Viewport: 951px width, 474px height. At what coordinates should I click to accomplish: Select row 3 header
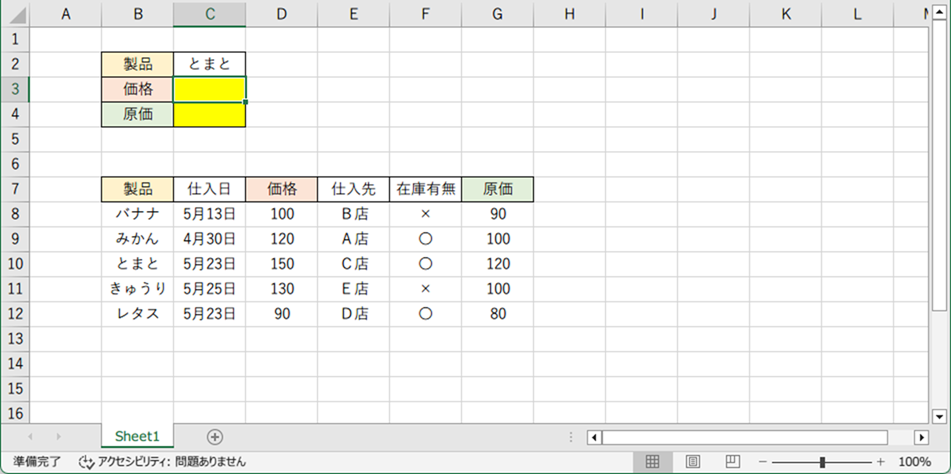click(x=14, y=89)
